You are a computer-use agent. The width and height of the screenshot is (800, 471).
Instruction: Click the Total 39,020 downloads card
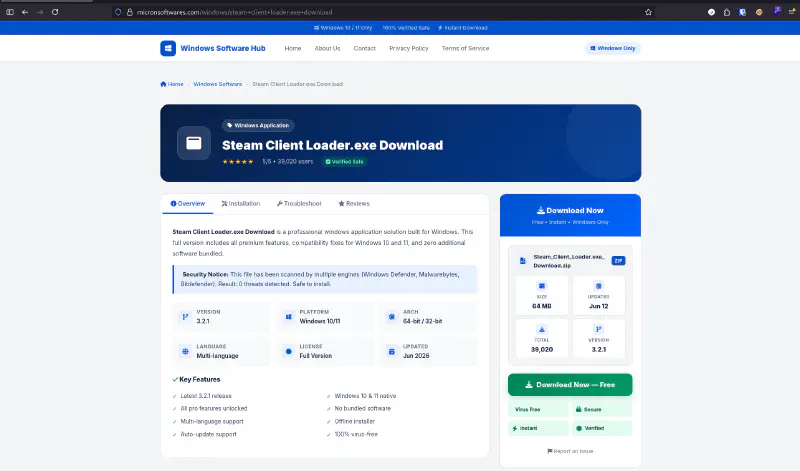tap(541, 339)
